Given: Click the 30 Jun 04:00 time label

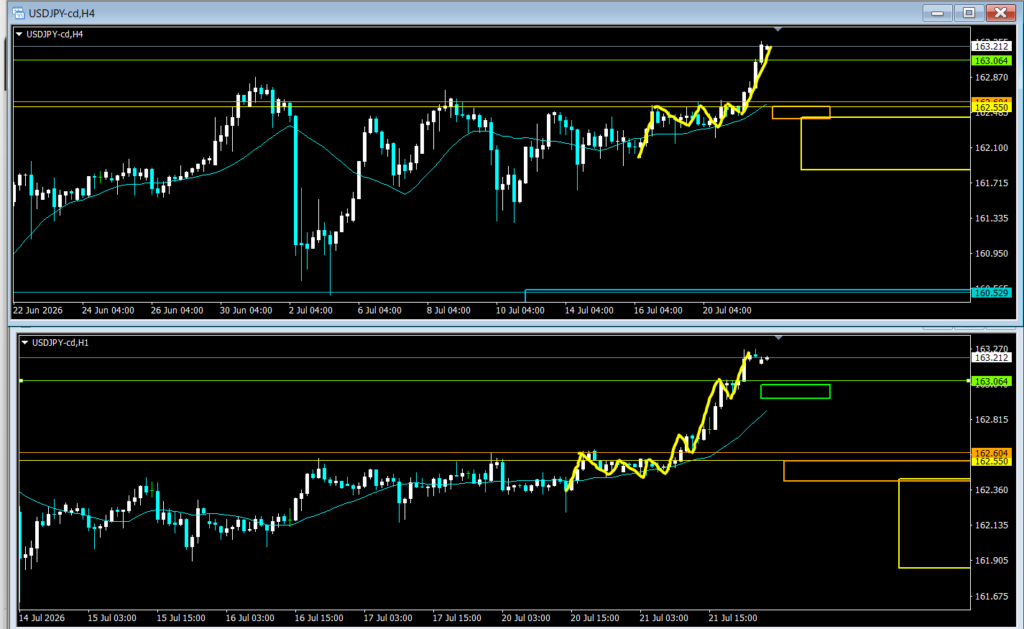Looking at the screenshot, I should coord(246,310).
